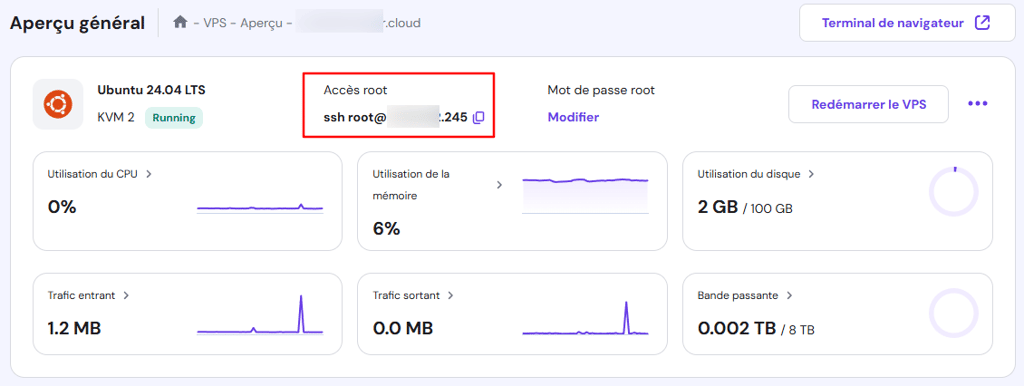
Task: Click the home icon in breadcrumb
Action: tap(180, 23)
